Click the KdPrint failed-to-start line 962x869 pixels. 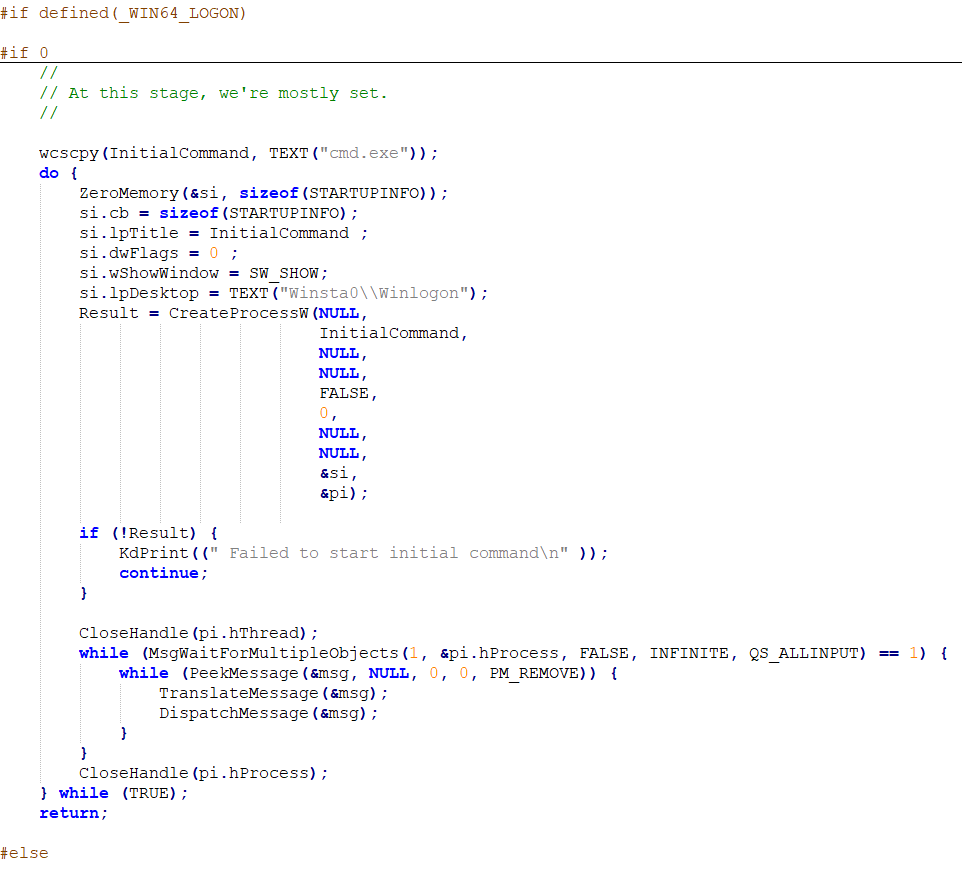364,554
